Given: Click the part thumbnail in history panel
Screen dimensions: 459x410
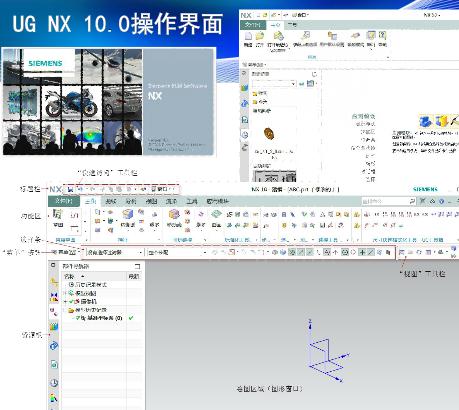Looking at the screenshot, I should 269,134.
